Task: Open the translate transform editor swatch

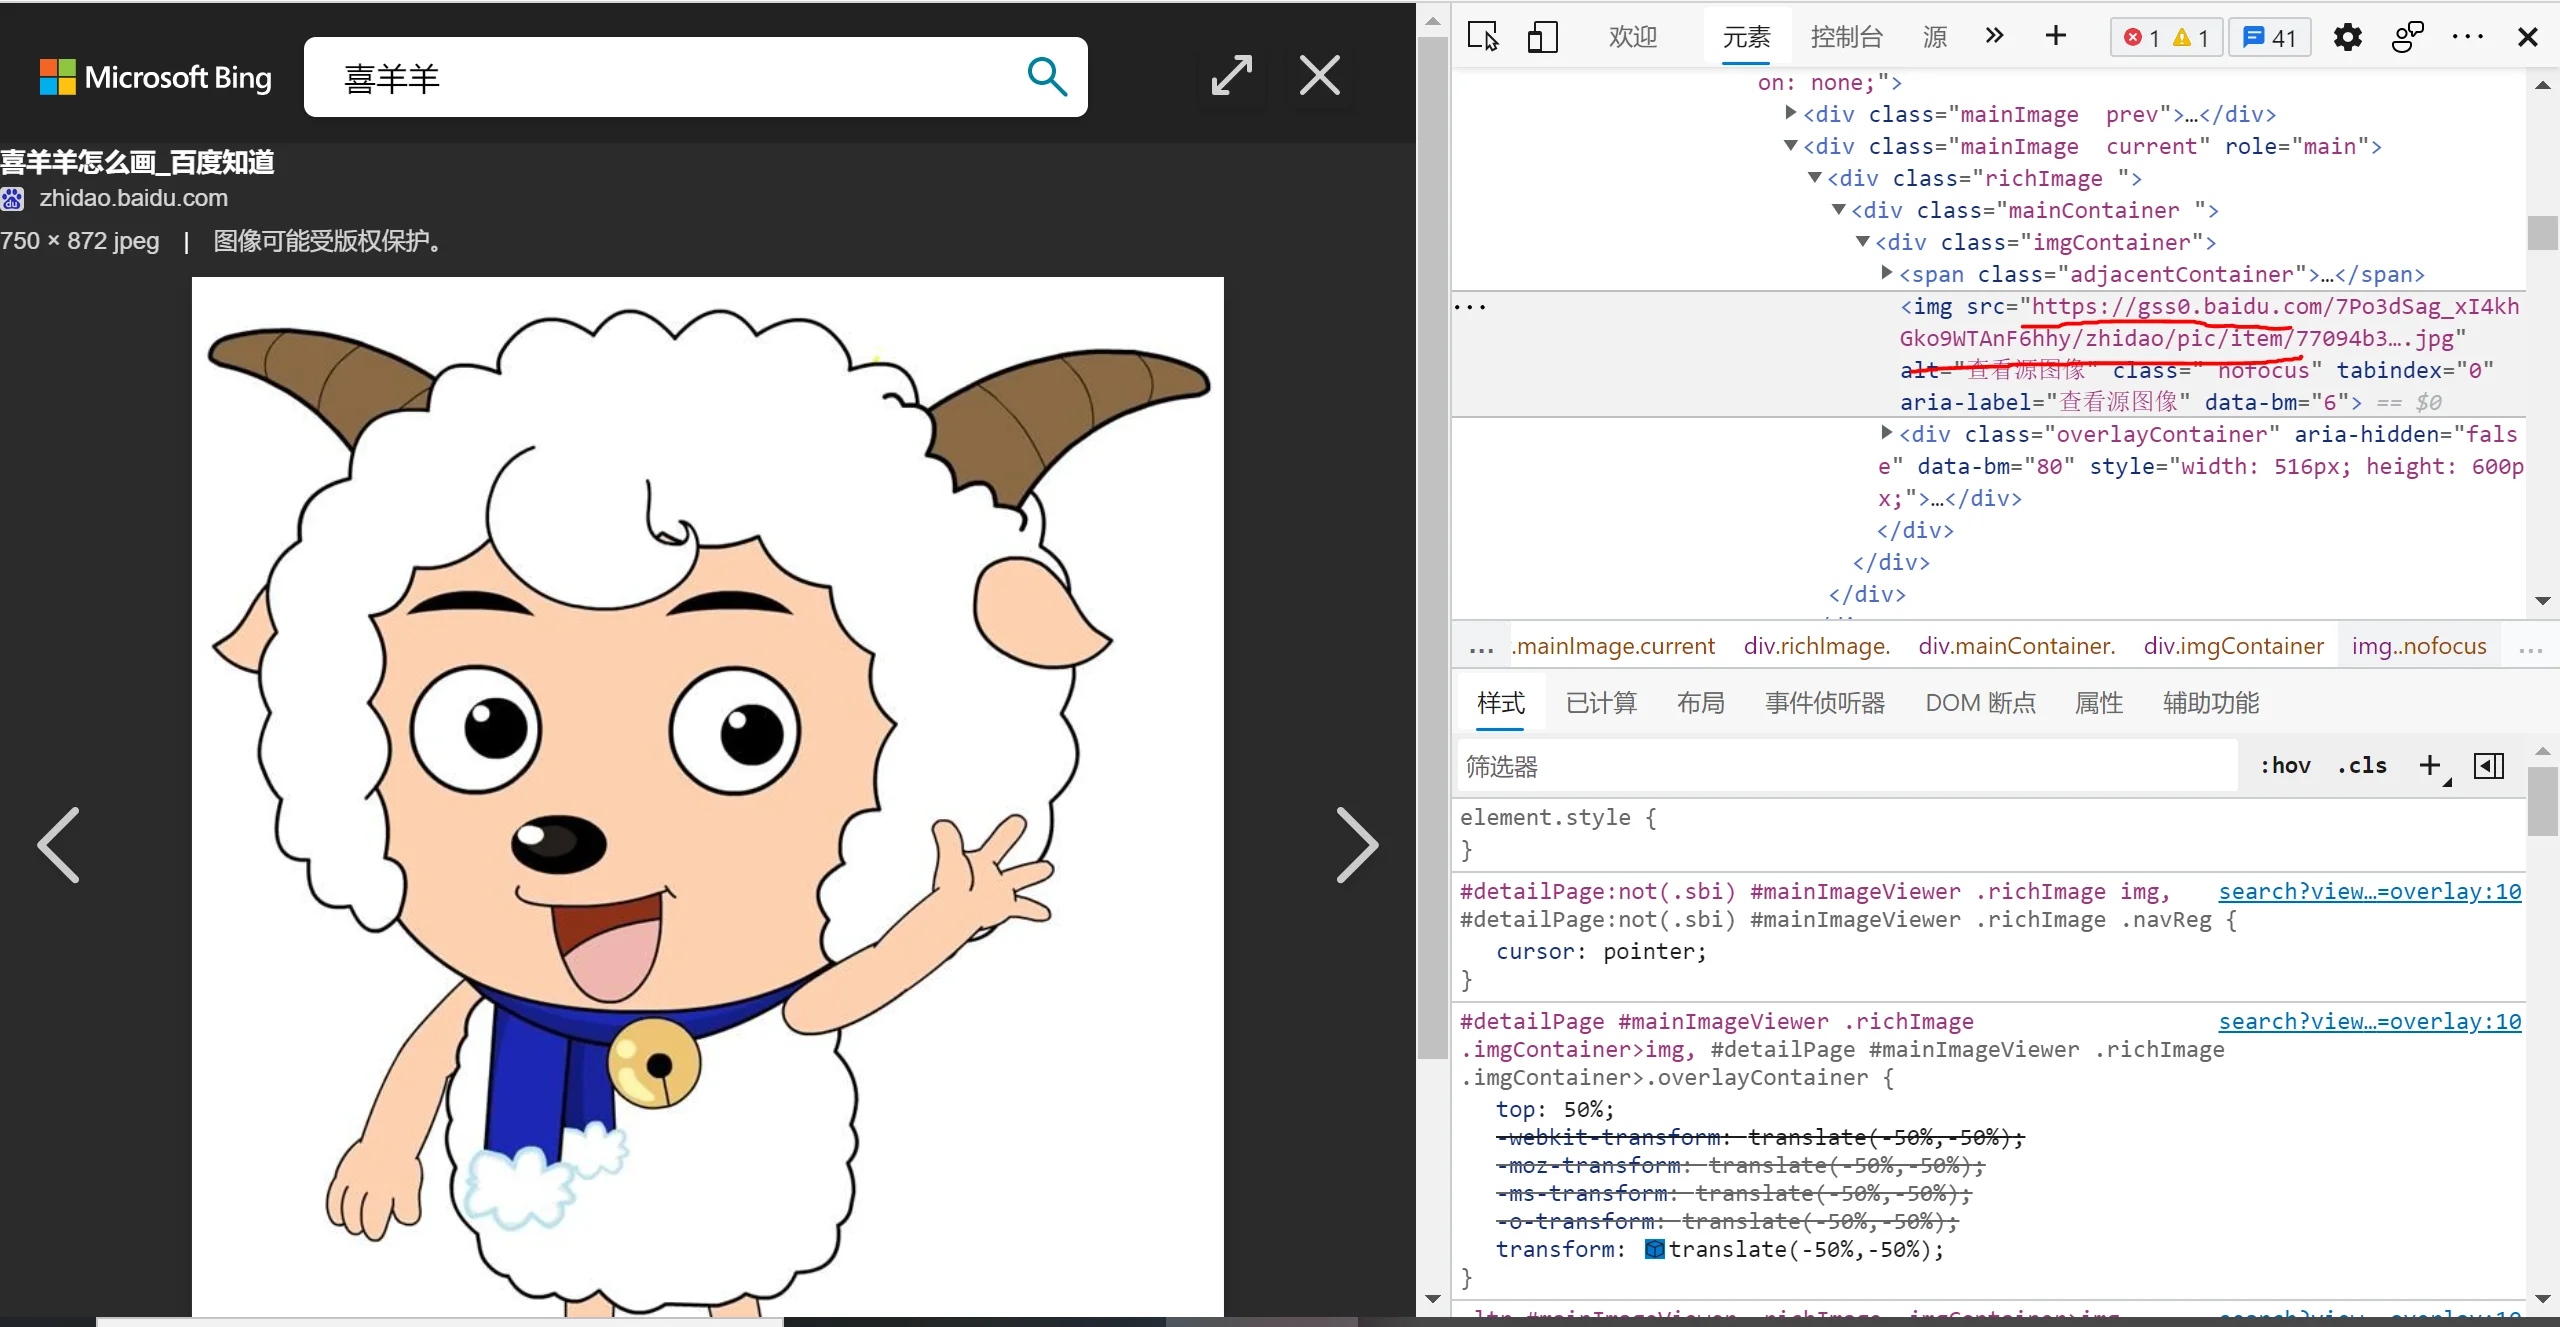Action: (x=1654, y=1249)
